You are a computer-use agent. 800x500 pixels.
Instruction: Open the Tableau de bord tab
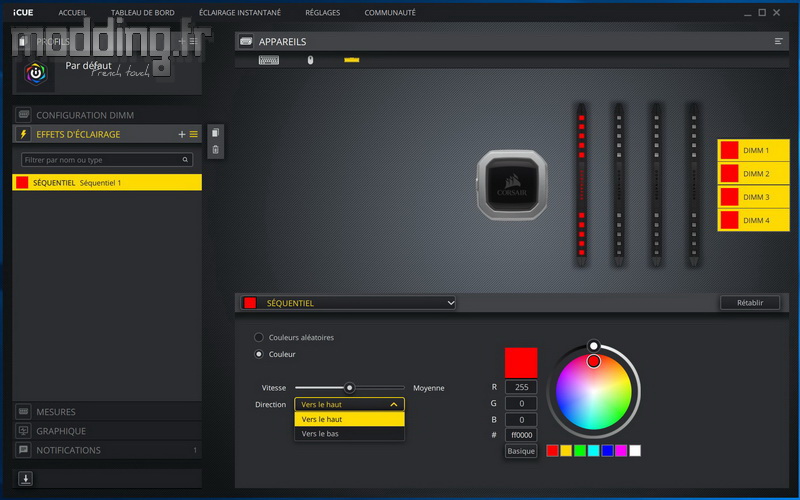[x=143, y=12]
